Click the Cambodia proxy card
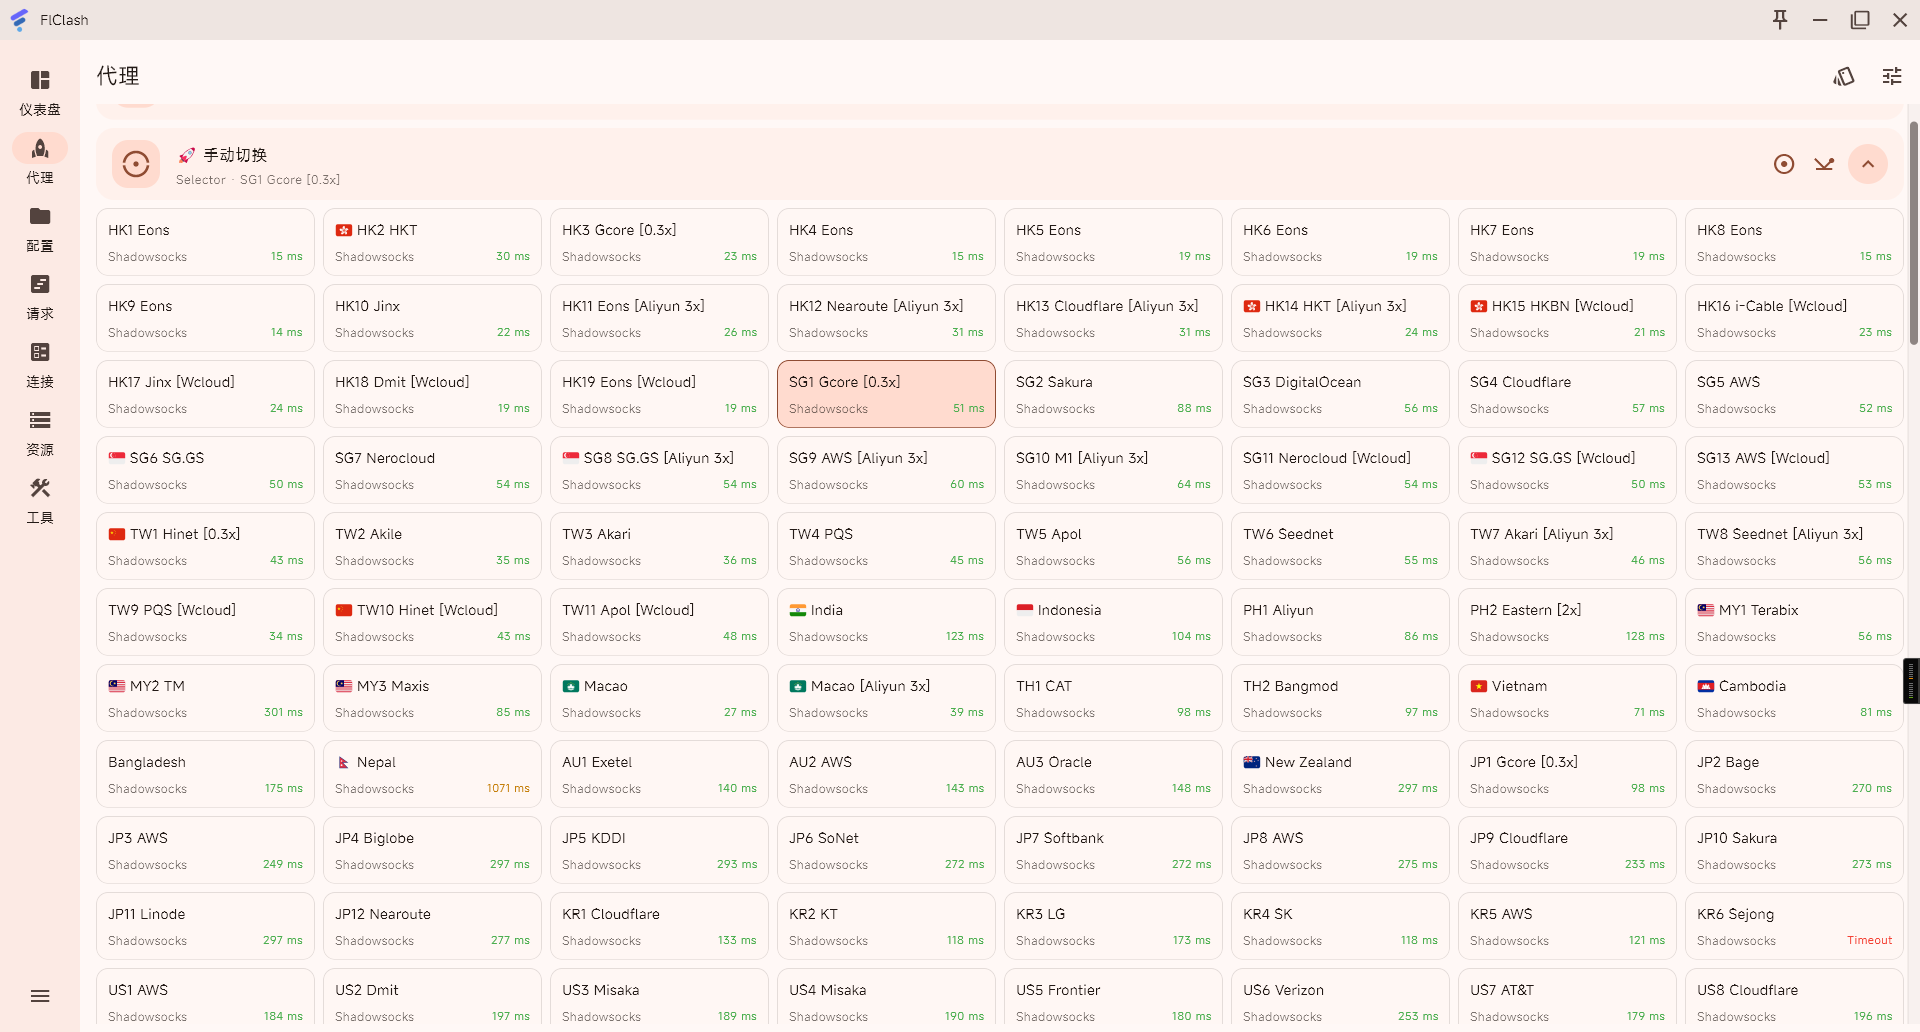This screenshot has width=1920, height=1032. [x=1794, y=698]
